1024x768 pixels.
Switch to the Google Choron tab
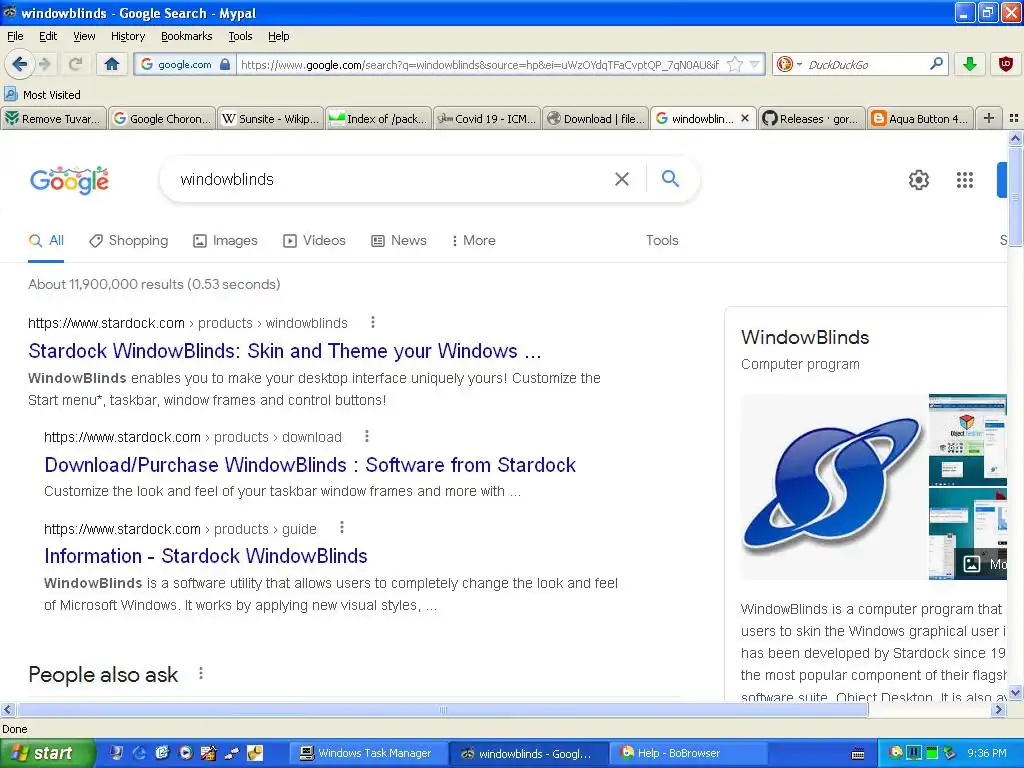[162, 118]
